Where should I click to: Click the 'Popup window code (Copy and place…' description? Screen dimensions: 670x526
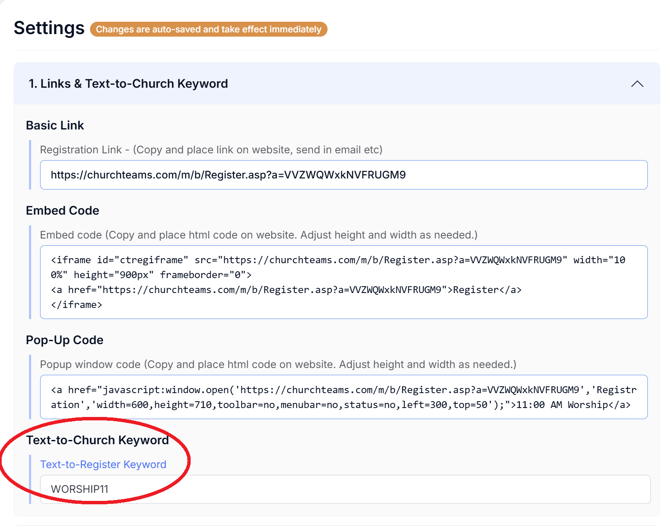pyautogui.click(x=278, y=364)
